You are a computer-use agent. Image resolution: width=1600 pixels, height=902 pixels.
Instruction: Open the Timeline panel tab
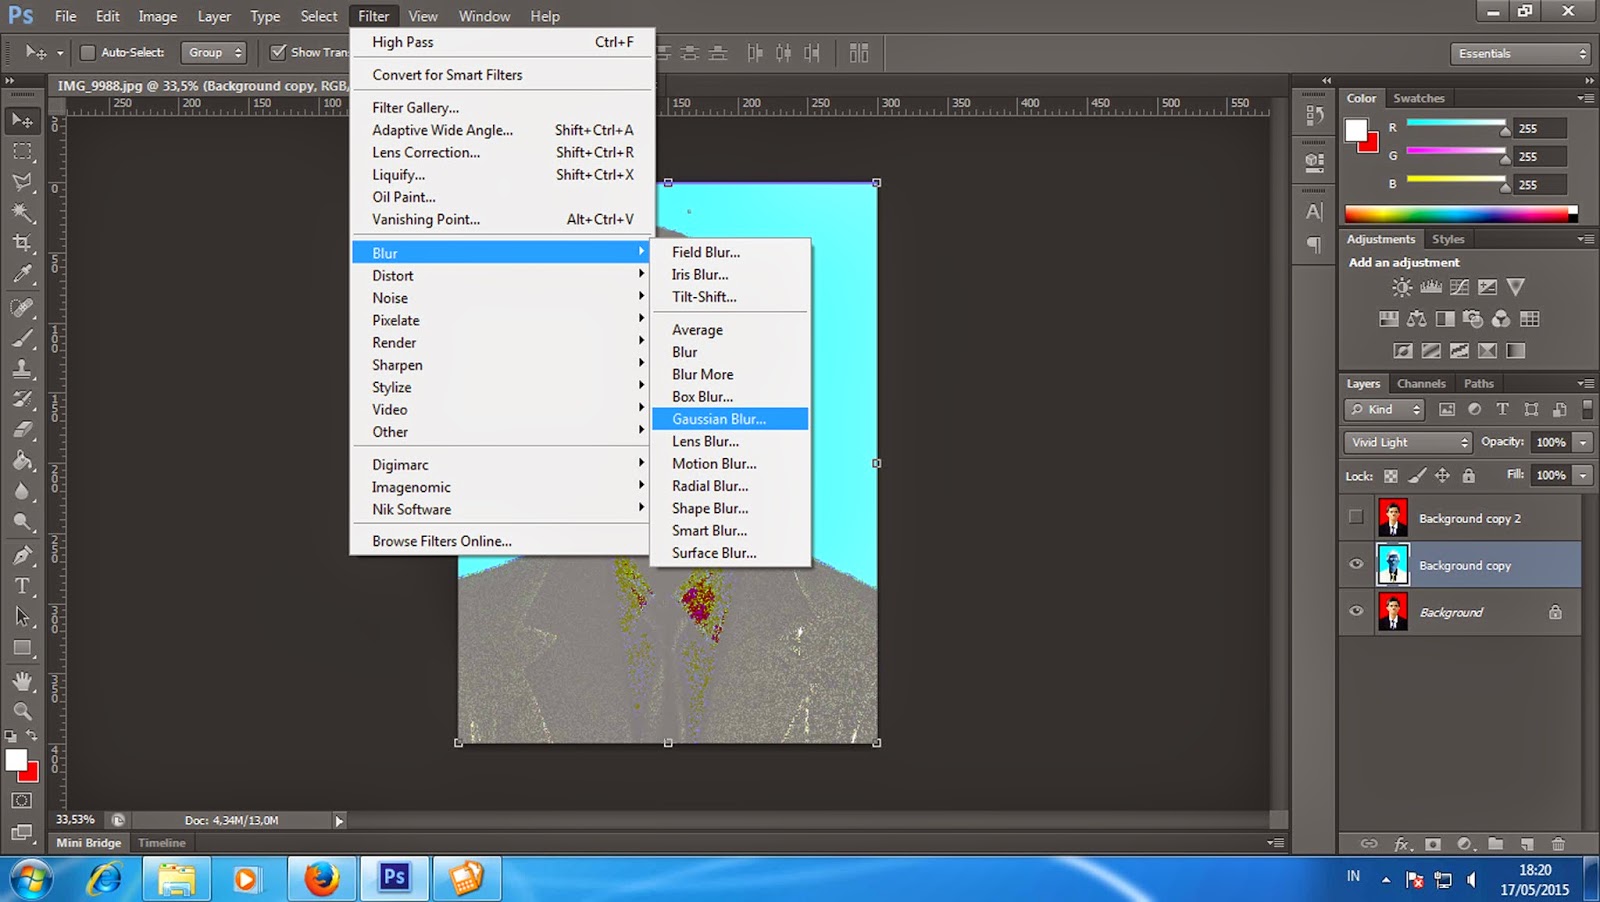162,843
